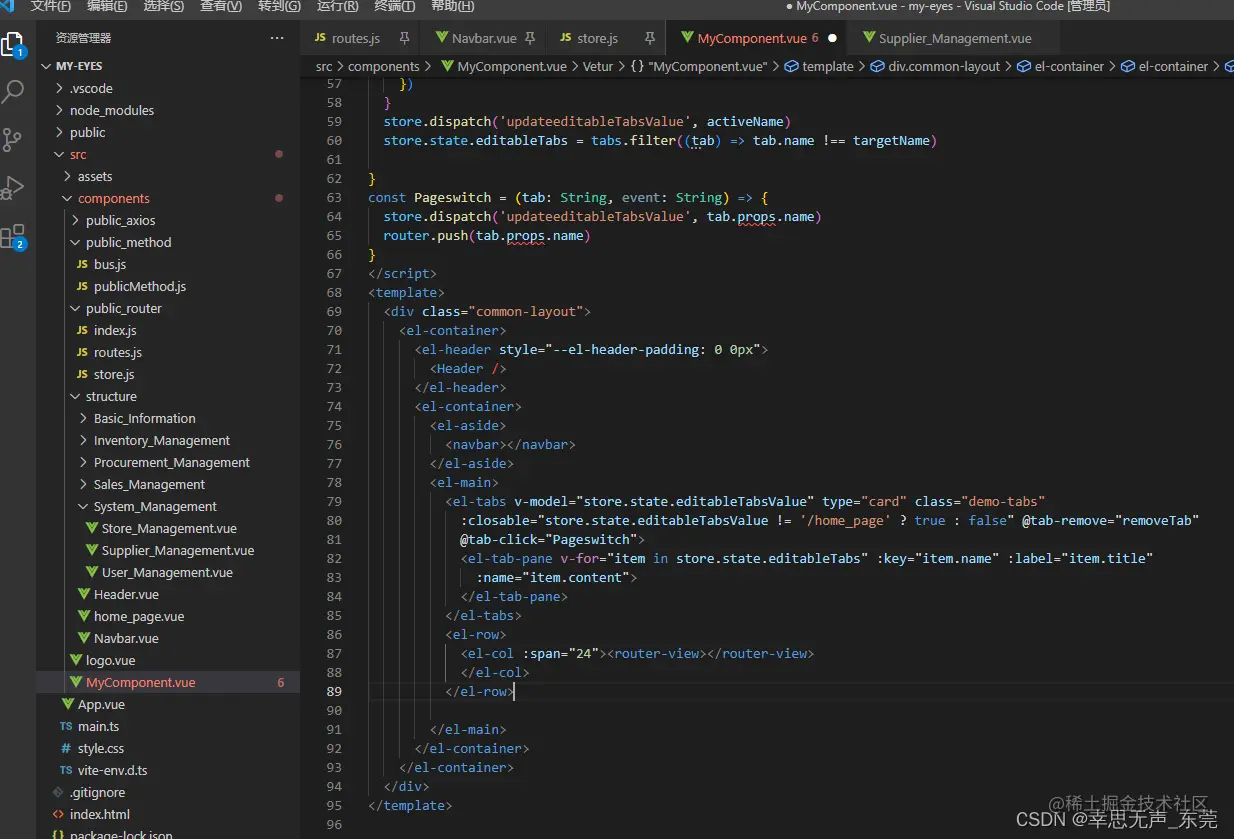
Task: Expand the Basic_Information folder
Action: (144, 418)
